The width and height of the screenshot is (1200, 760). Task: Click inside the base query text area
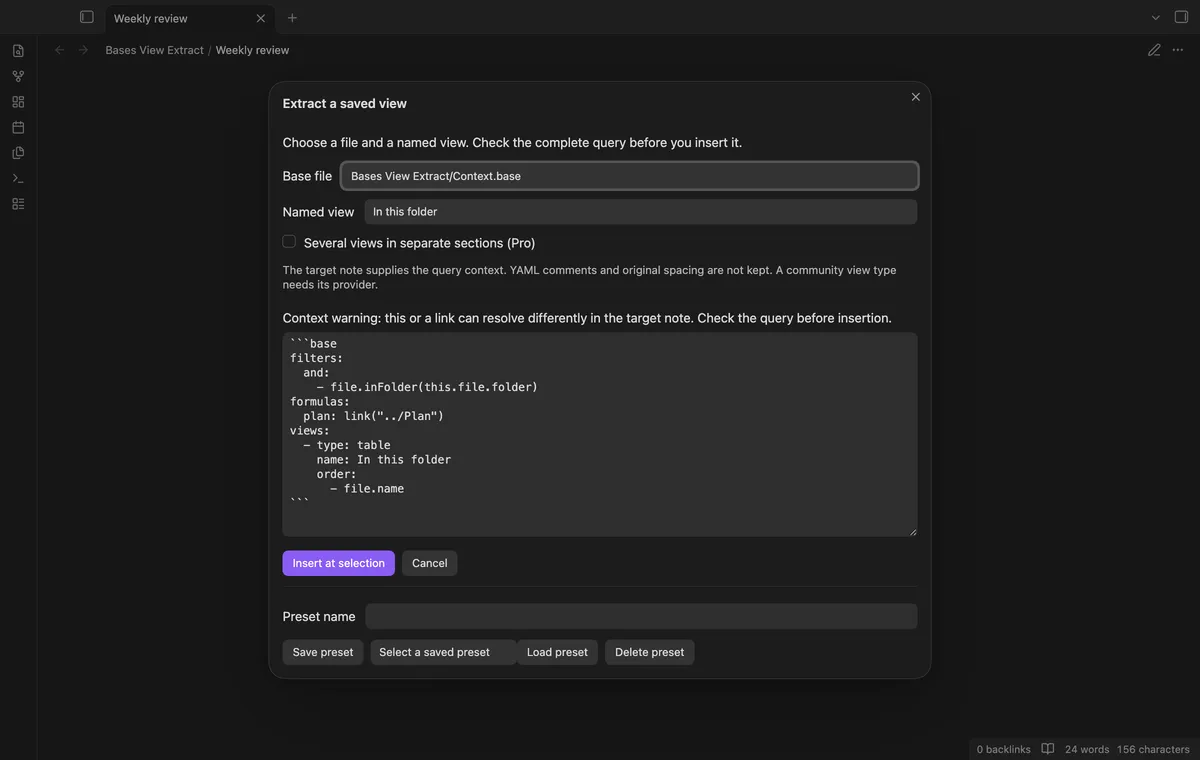600,434
